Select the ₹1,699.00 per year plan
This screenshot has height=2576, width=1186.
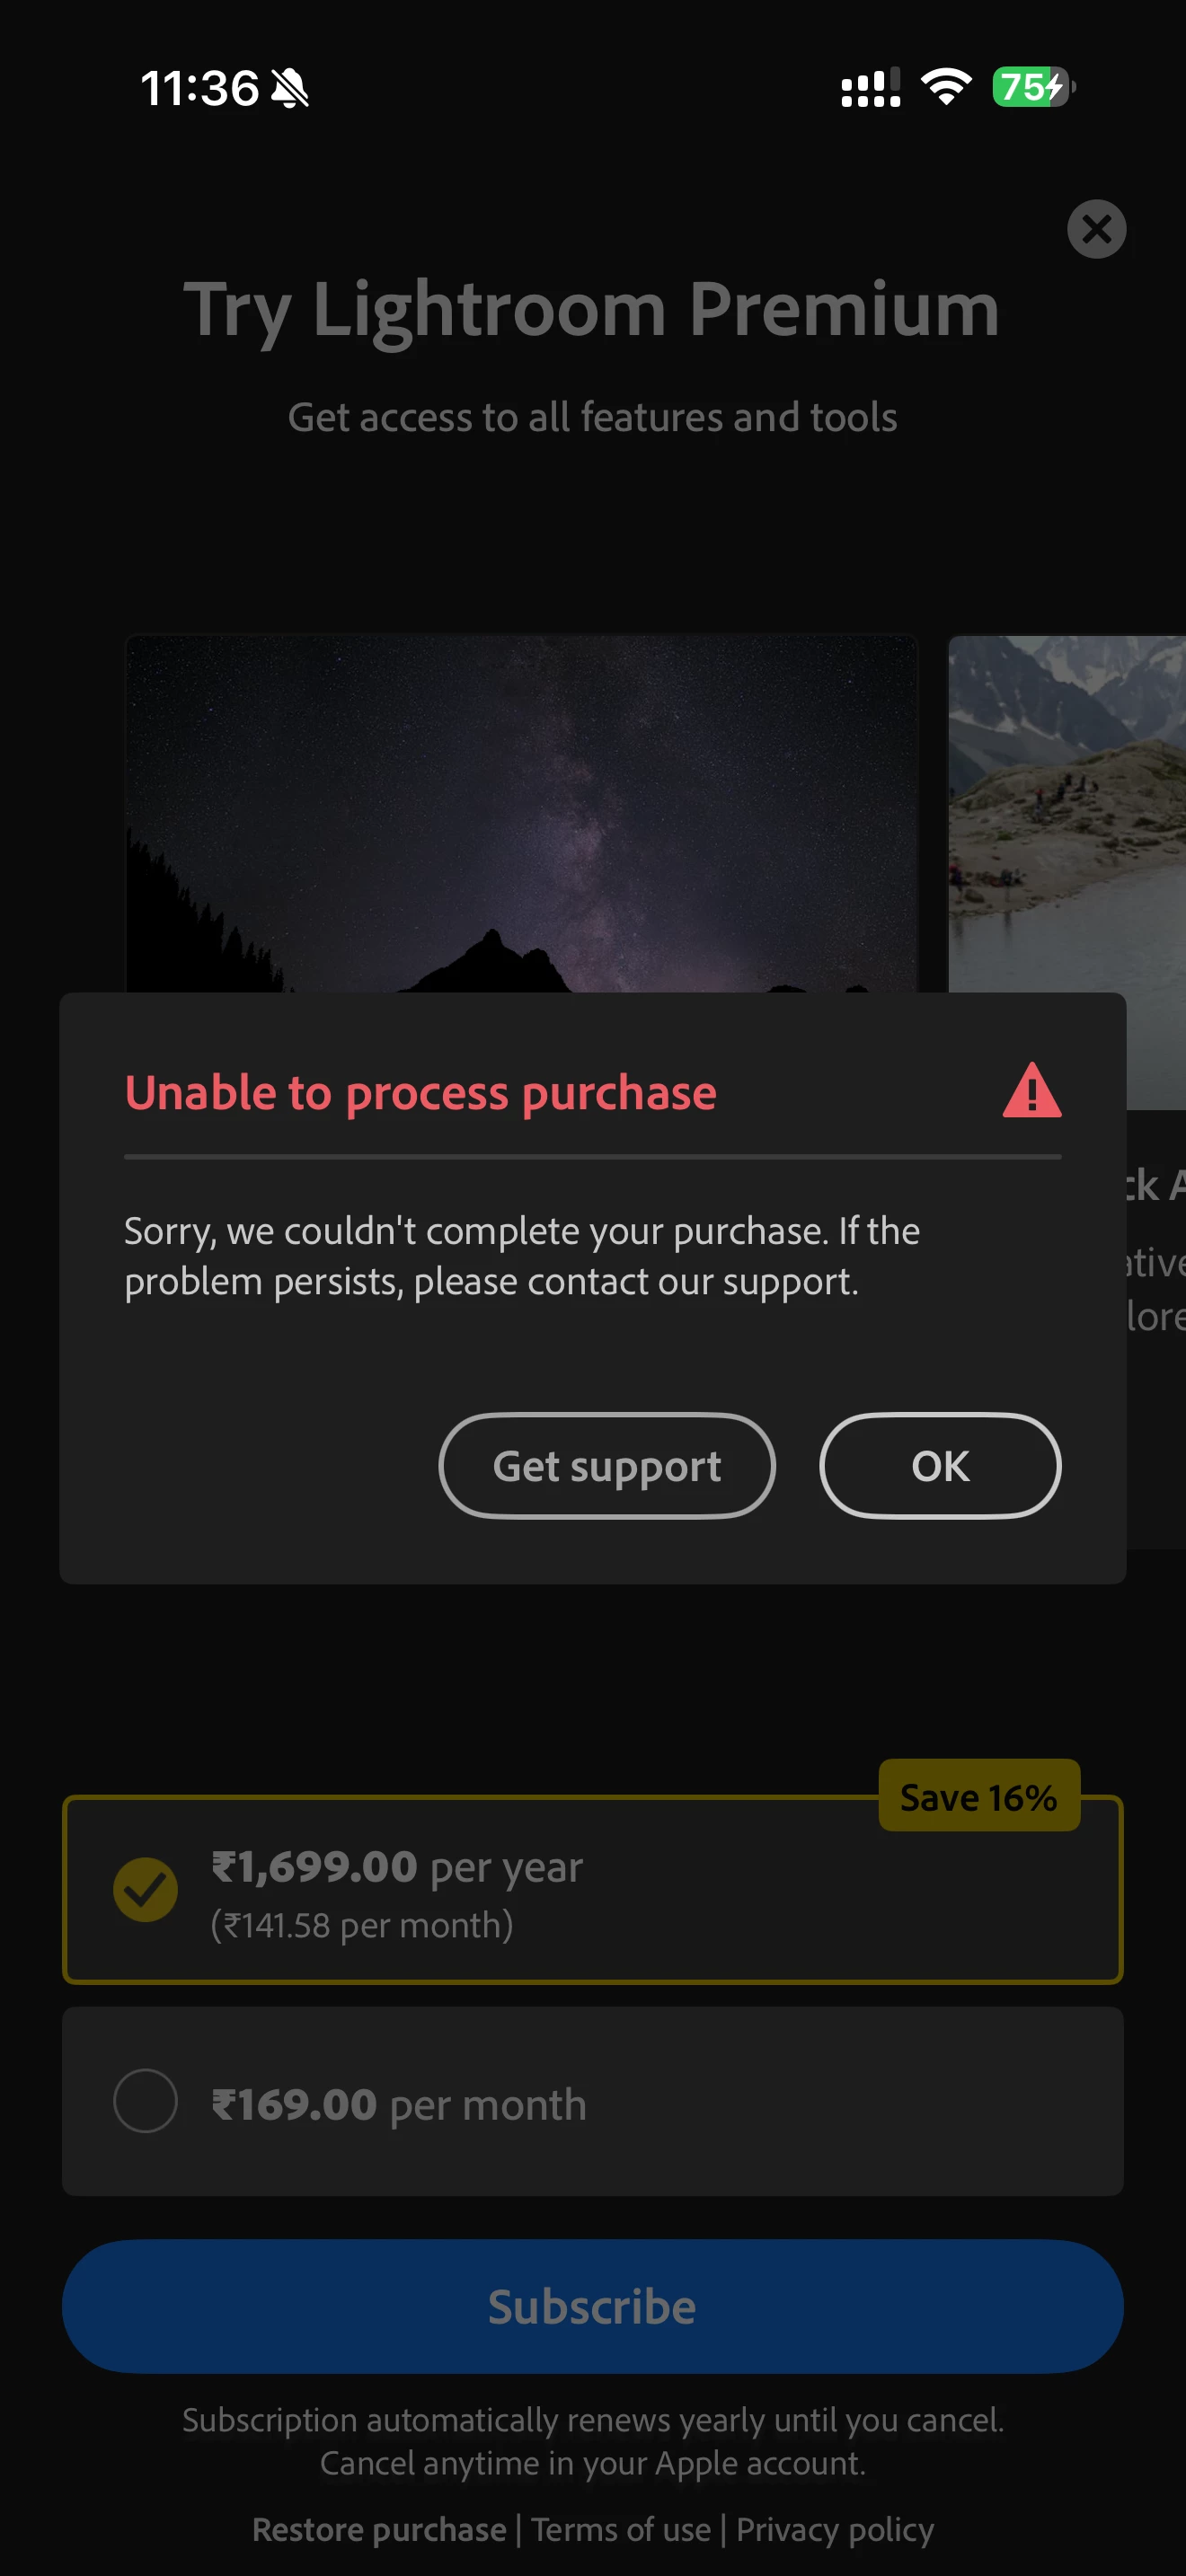[x=592, y=1889]
